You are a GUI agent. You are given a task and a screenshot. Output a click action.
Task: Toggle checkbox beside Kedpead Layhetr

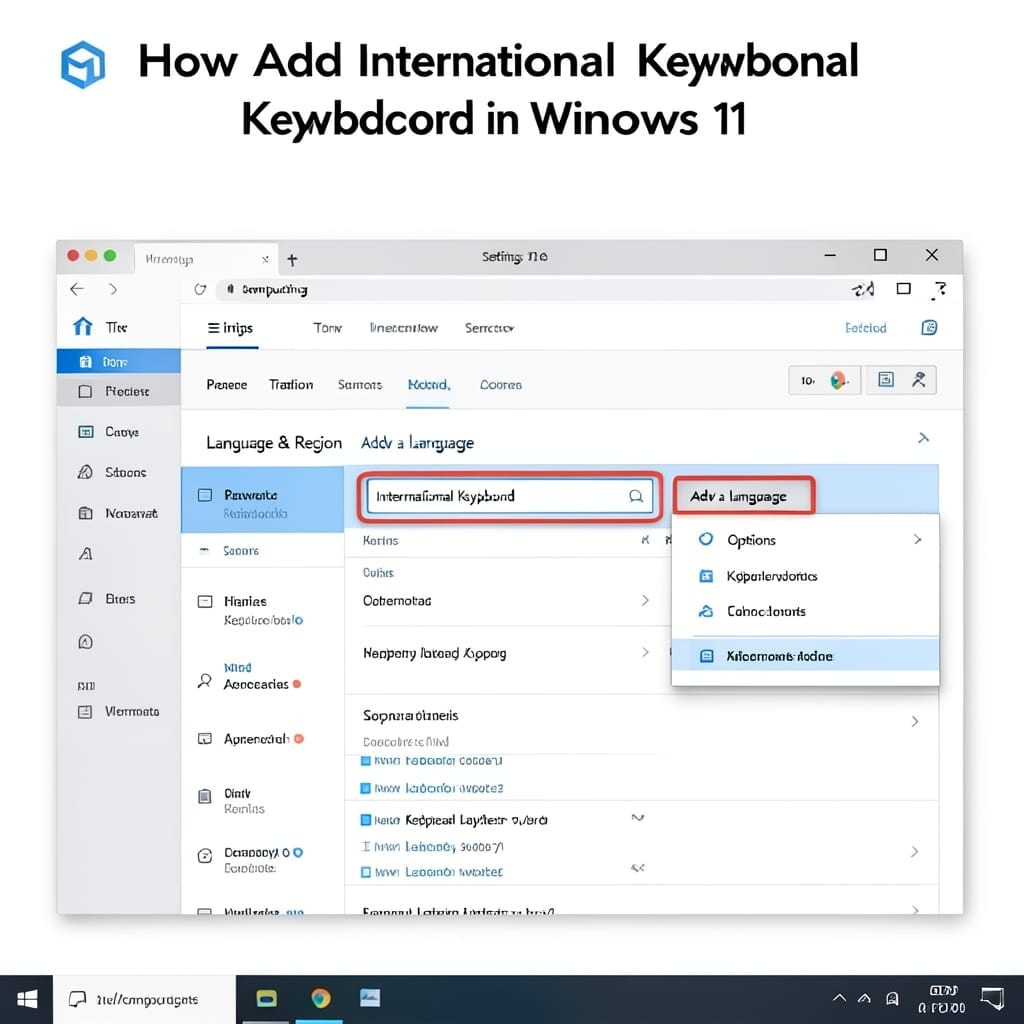click(x=366, y=820)
